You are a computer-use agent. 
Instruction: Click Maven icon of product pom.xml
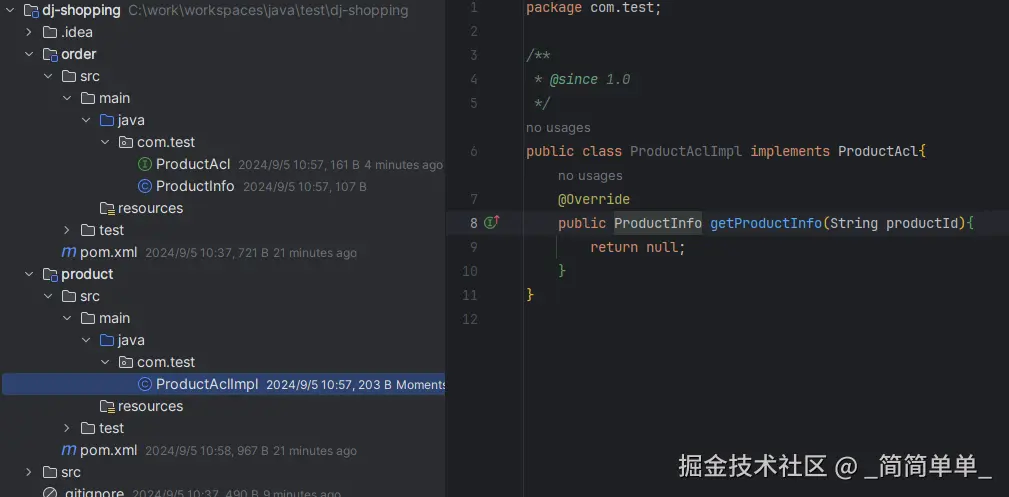tap(68, 450)
